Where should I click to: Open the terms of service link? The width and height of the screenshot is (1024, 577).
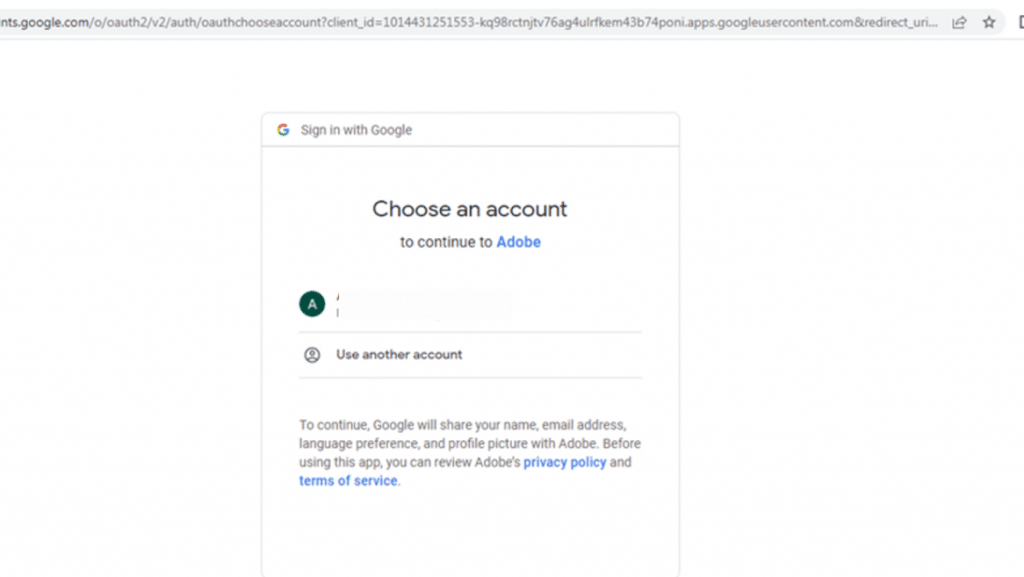[x=348, y=481]
